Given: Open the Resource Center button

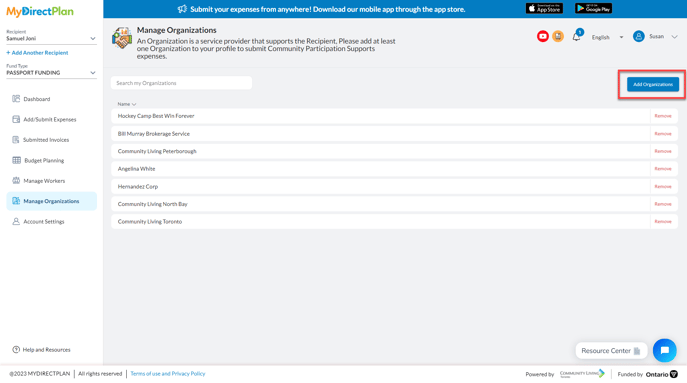Looking at the screenshot, I should [611, 351].
